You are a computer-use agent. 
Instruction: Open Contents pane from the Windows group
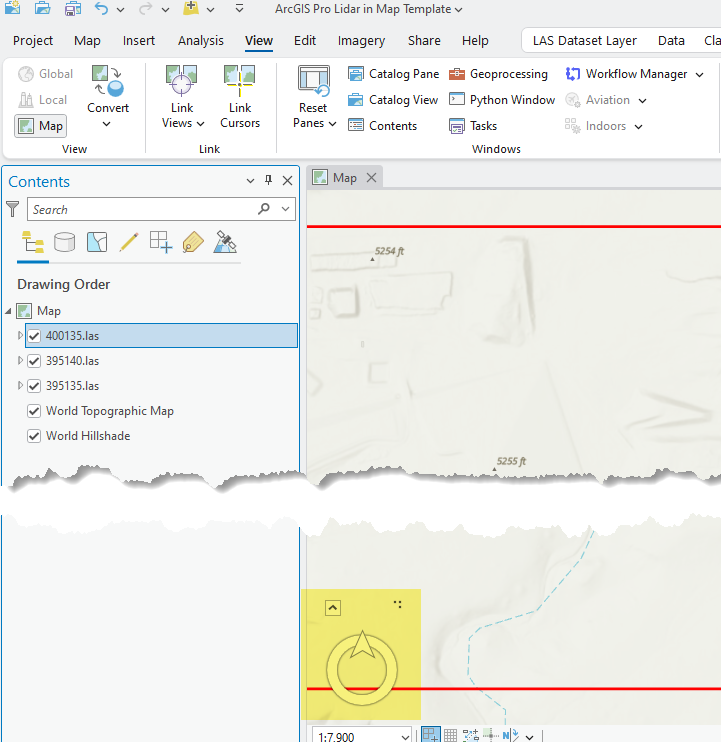click(382, 126)
